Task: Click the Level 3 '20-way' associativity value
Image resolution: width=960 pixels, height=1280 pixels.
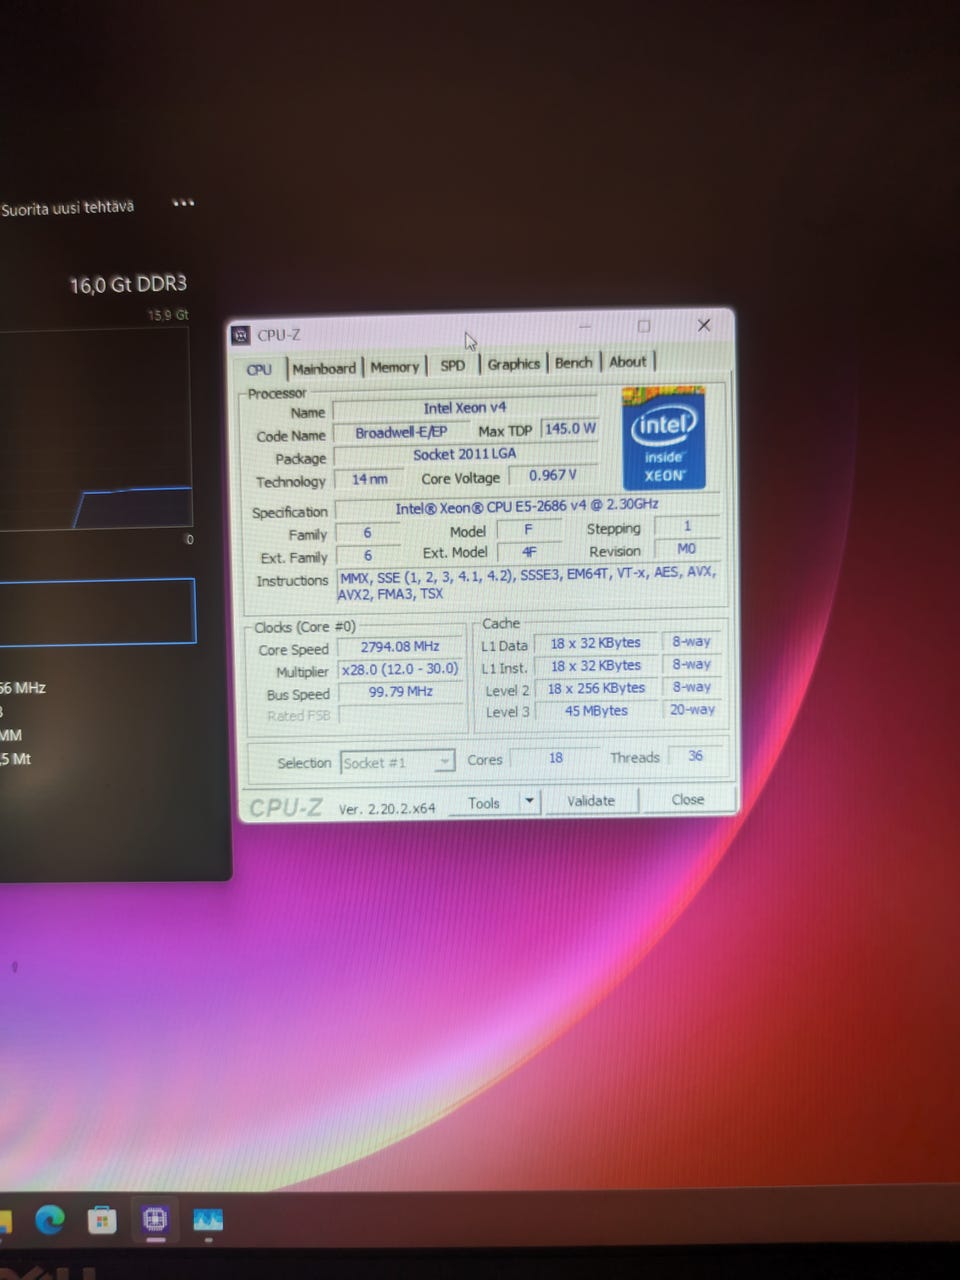Action: (x=692, y=709)
